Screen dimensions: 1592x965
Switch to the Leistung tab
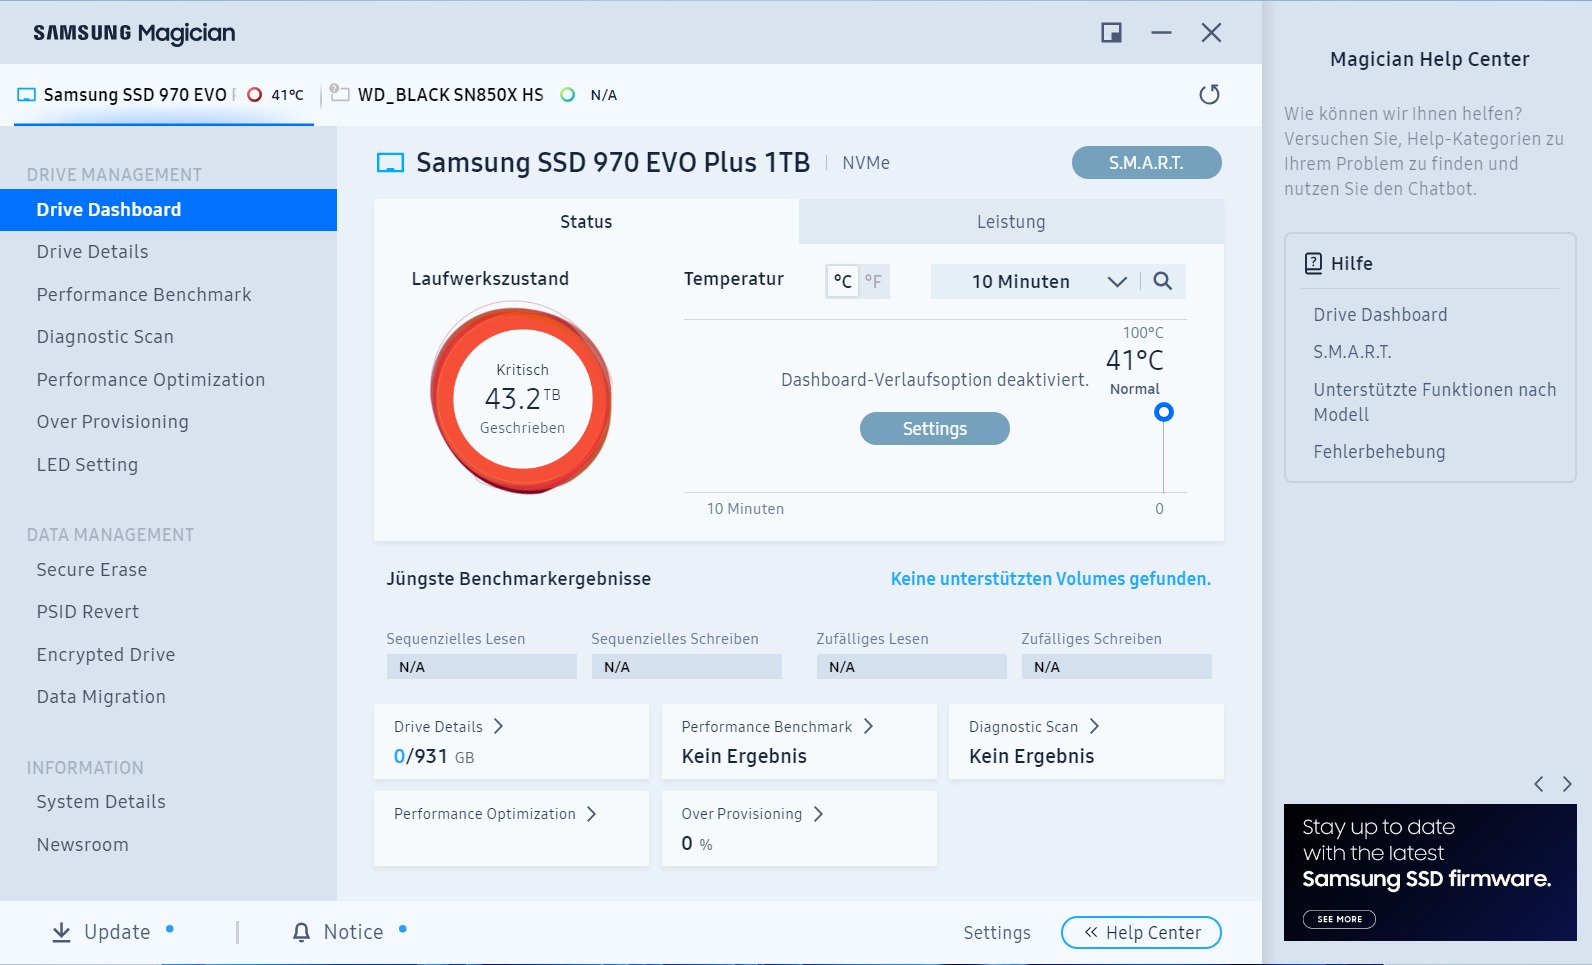1011,222
